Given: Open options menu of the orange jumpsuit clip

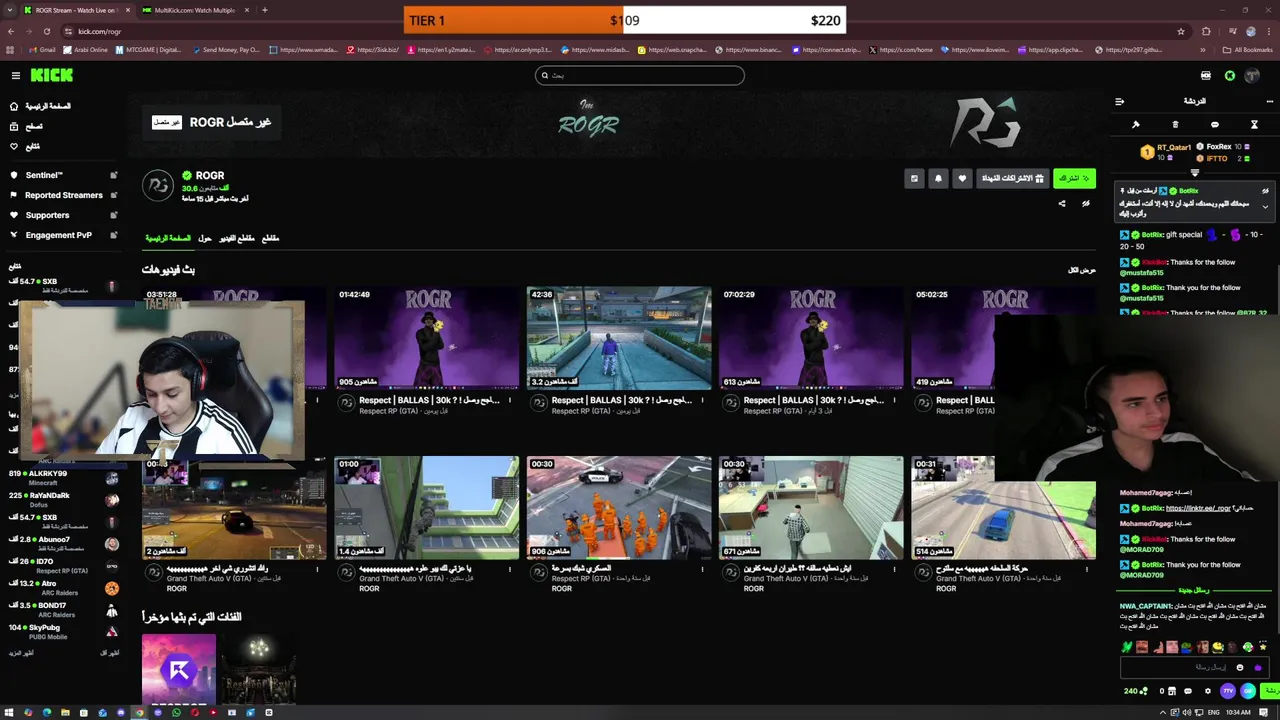Looking at the screenshot, I should click(x=702, y=570).
